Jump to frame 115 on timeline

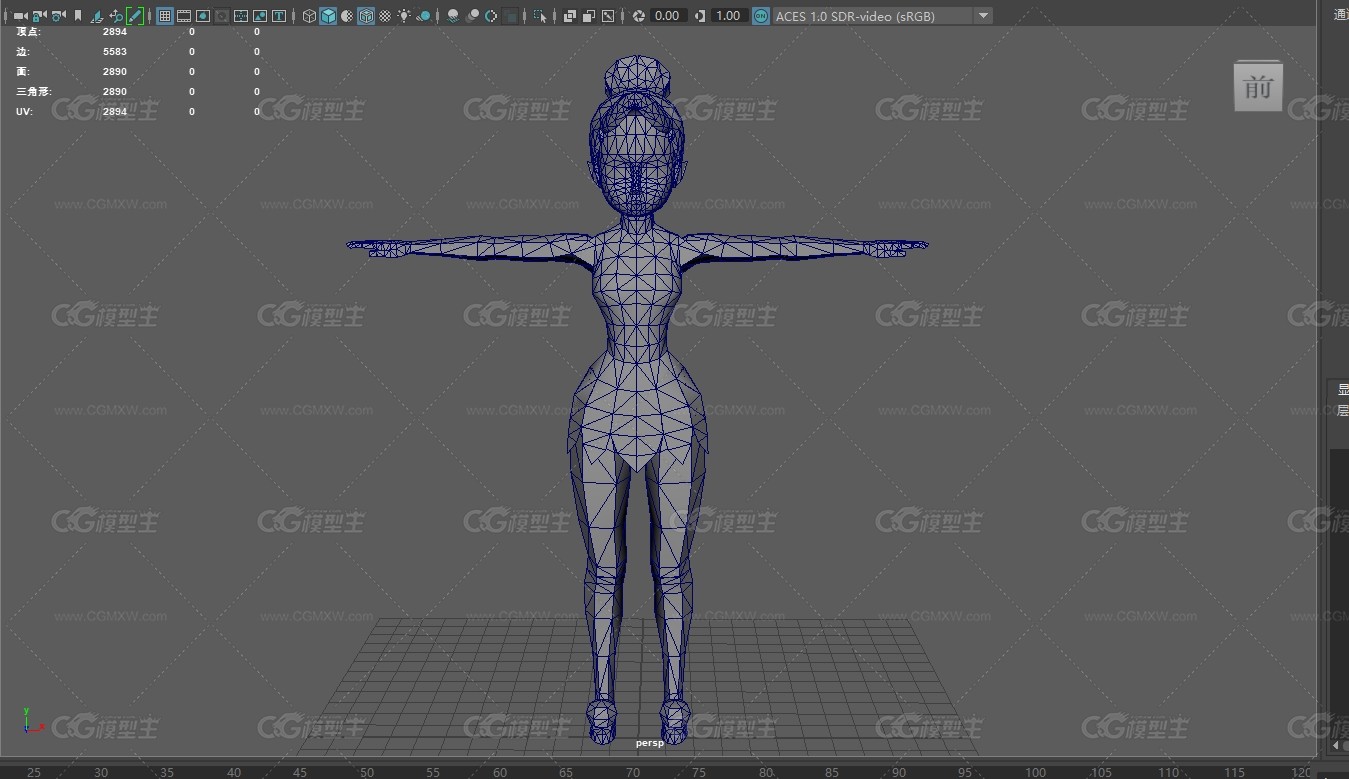pyautogui.click(x=1235, y=772)
